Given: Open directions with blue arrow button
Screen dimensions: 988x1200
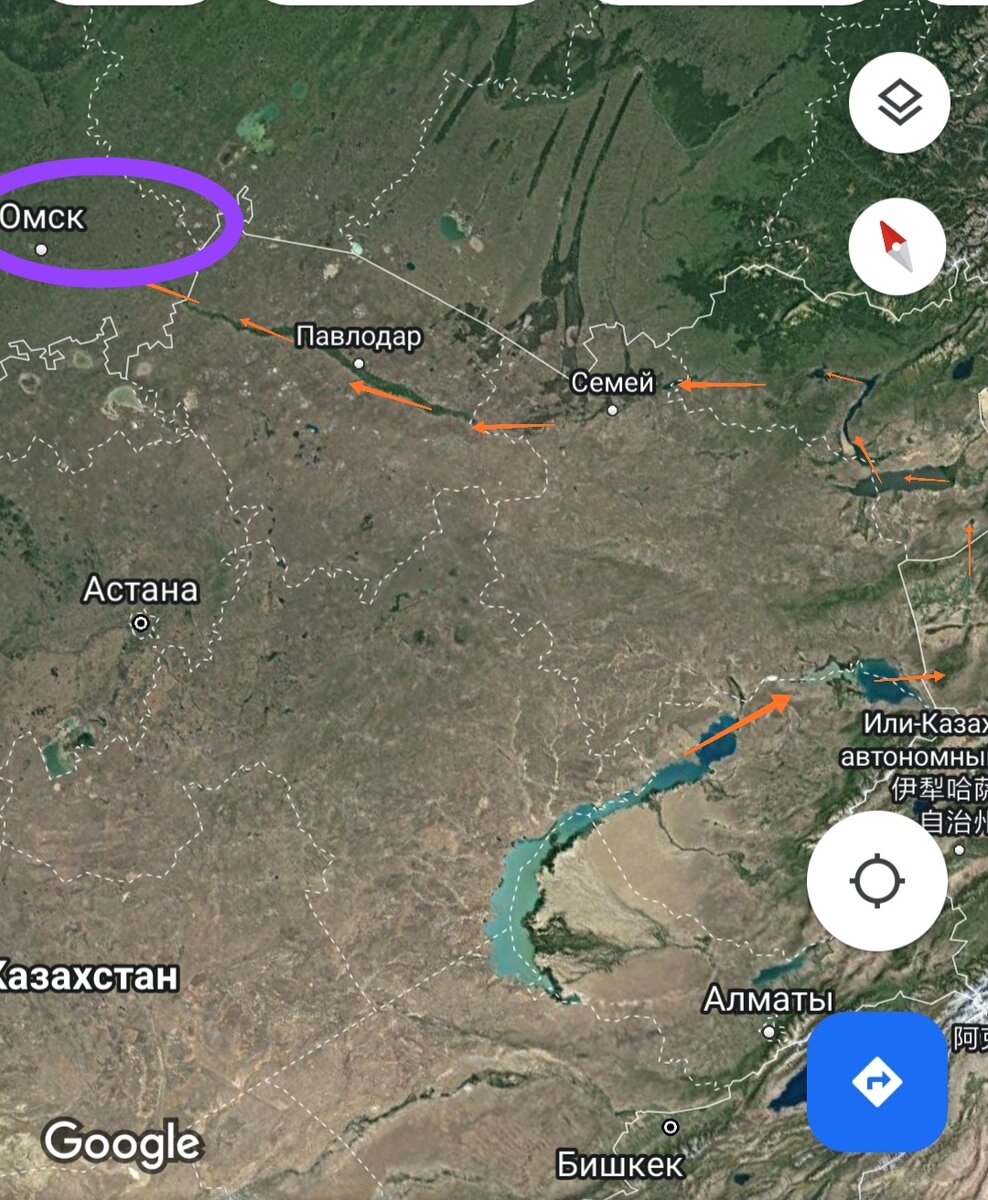Looking at the screenshot, I should point(877,1082).
